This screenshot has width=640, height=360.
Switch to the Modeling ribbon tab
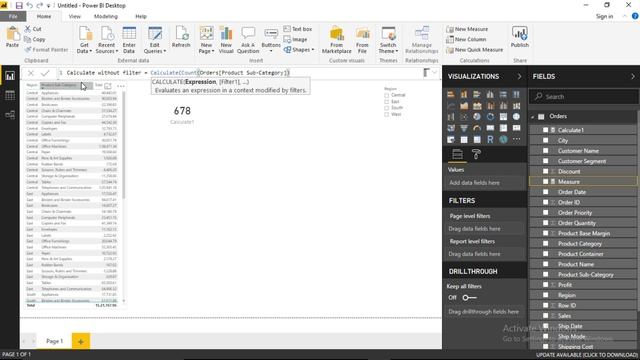pos(106,16)
